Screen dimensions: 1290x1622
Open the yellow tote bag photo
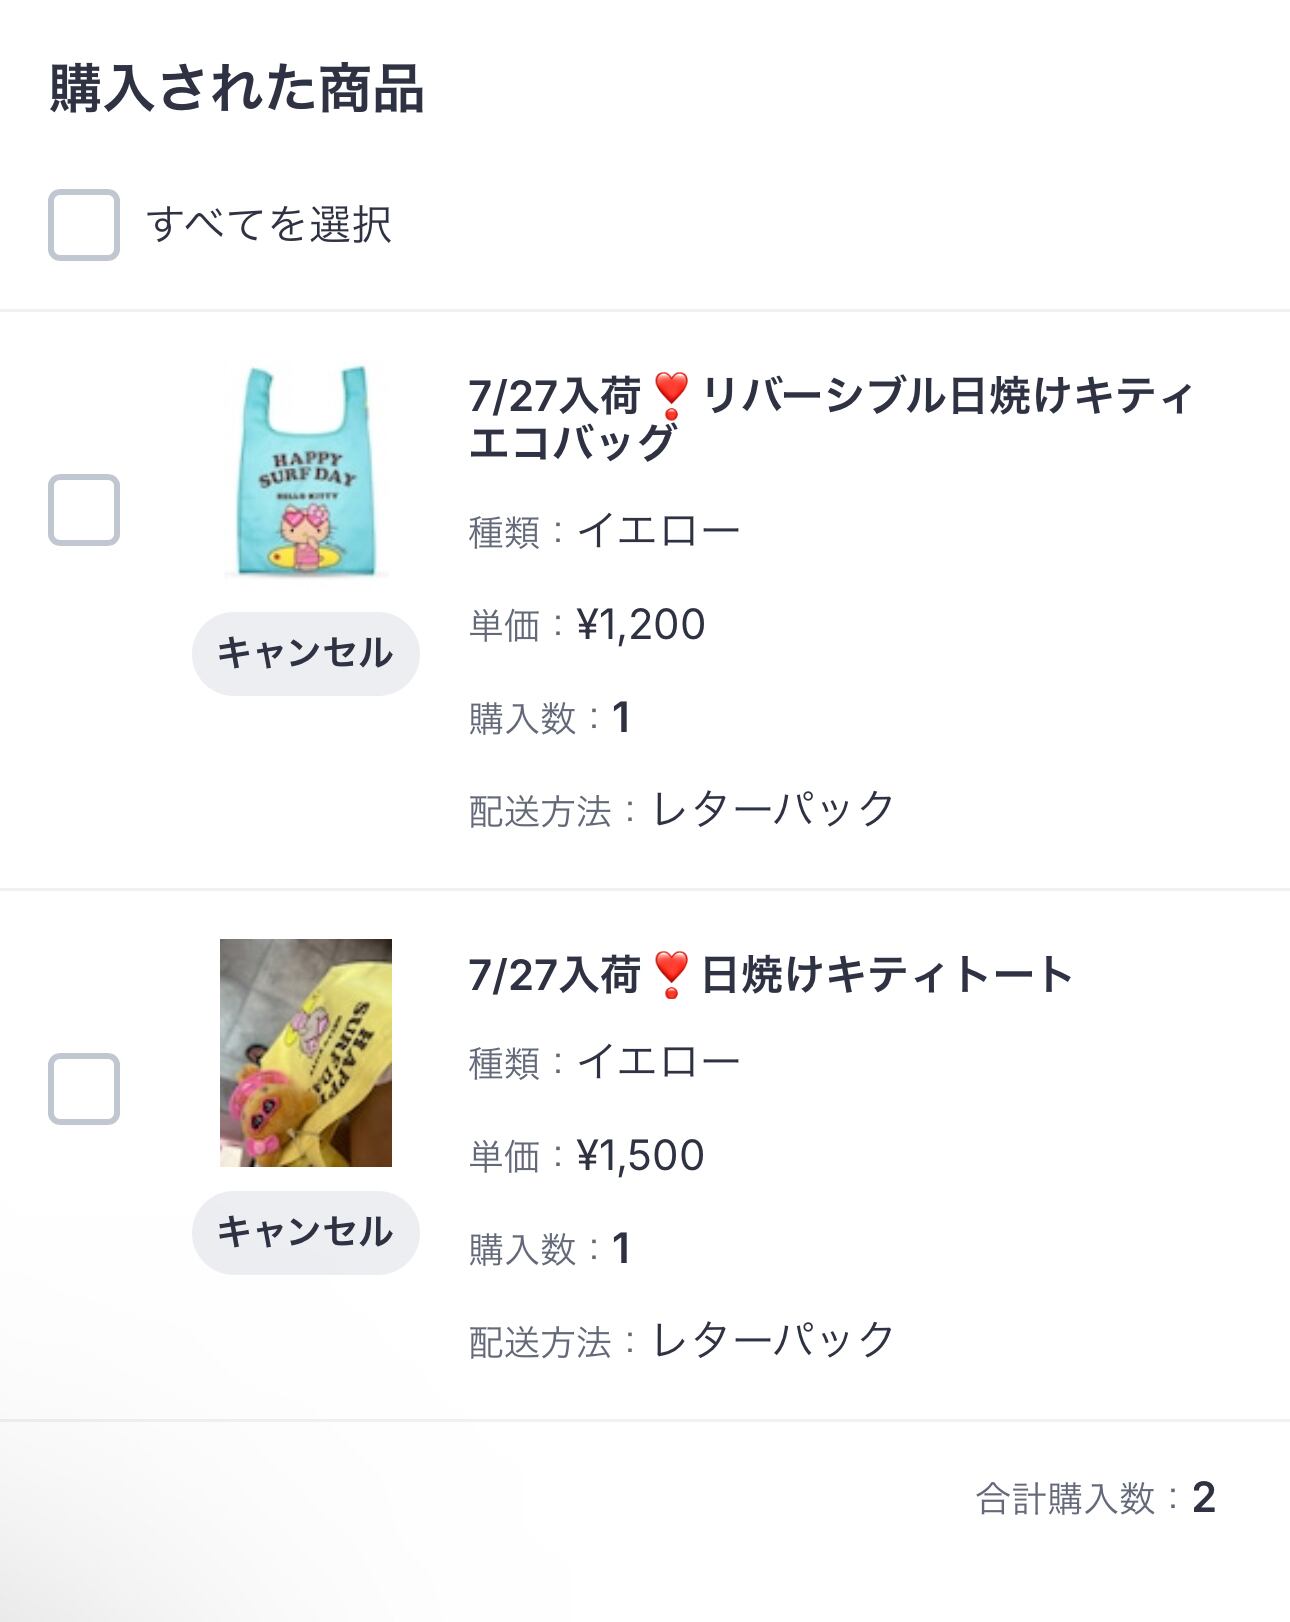305,1052
